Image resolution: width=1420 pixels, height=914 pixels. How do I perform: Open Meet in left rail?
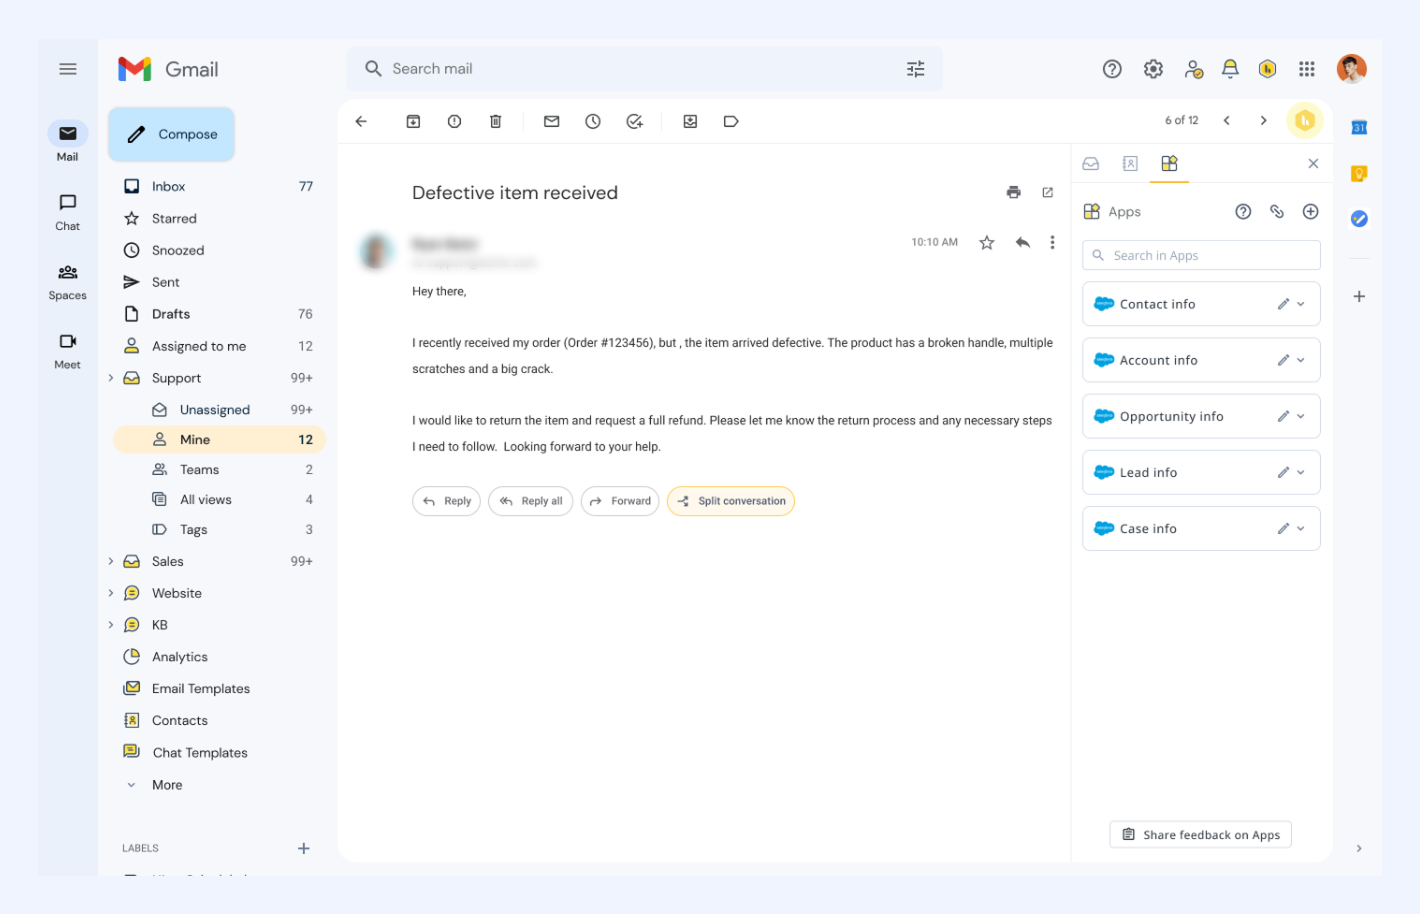click(67, 350)
